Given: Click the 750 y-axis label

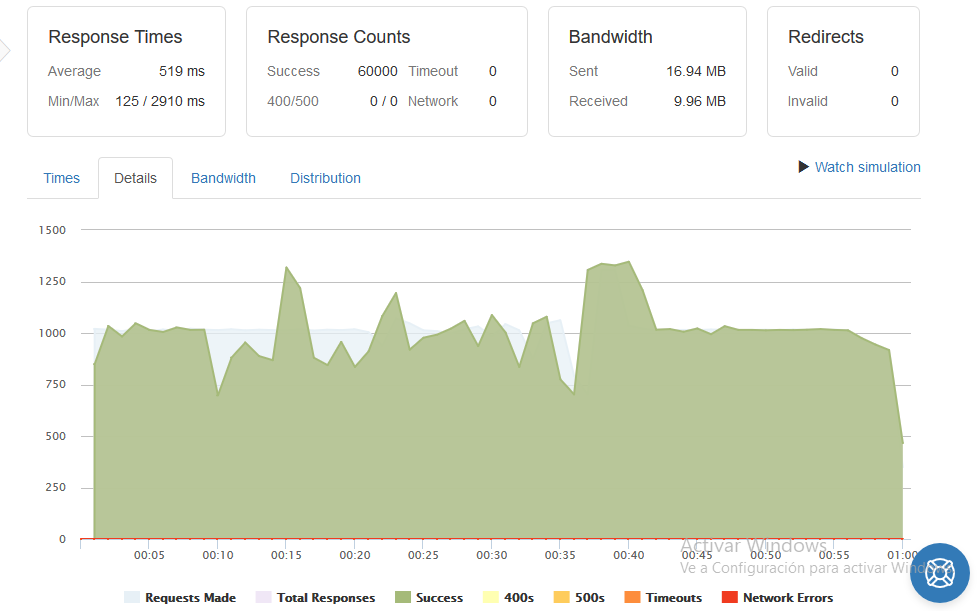Looking at the screenshot, I should pos(55,385).
